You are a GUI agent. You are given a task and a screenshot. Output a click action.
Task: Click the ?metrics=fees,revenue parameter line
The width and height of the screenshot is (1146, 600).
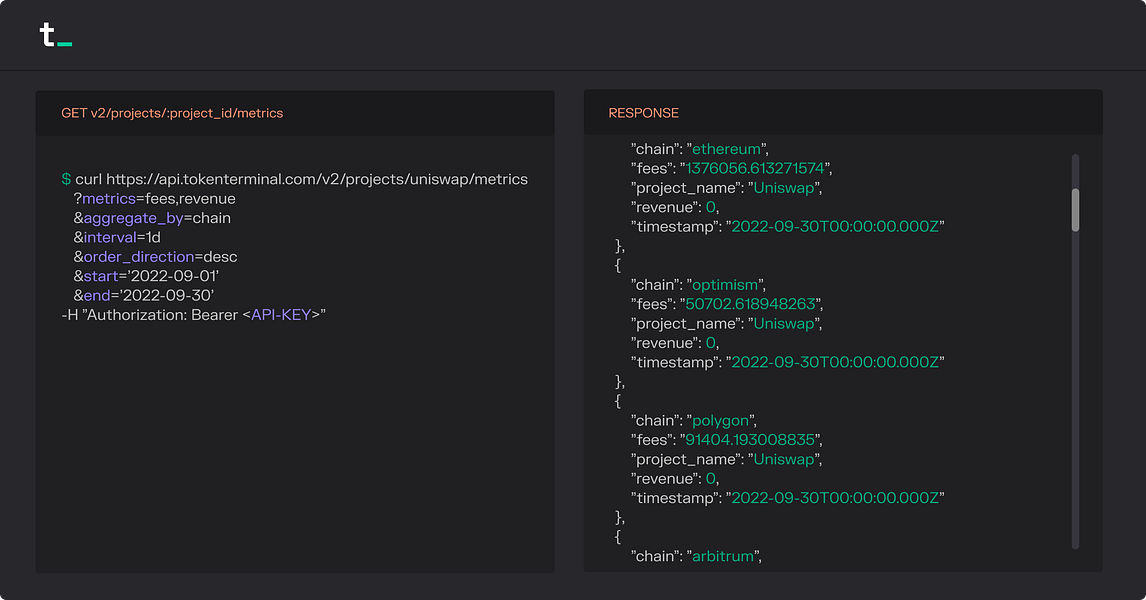154,199
